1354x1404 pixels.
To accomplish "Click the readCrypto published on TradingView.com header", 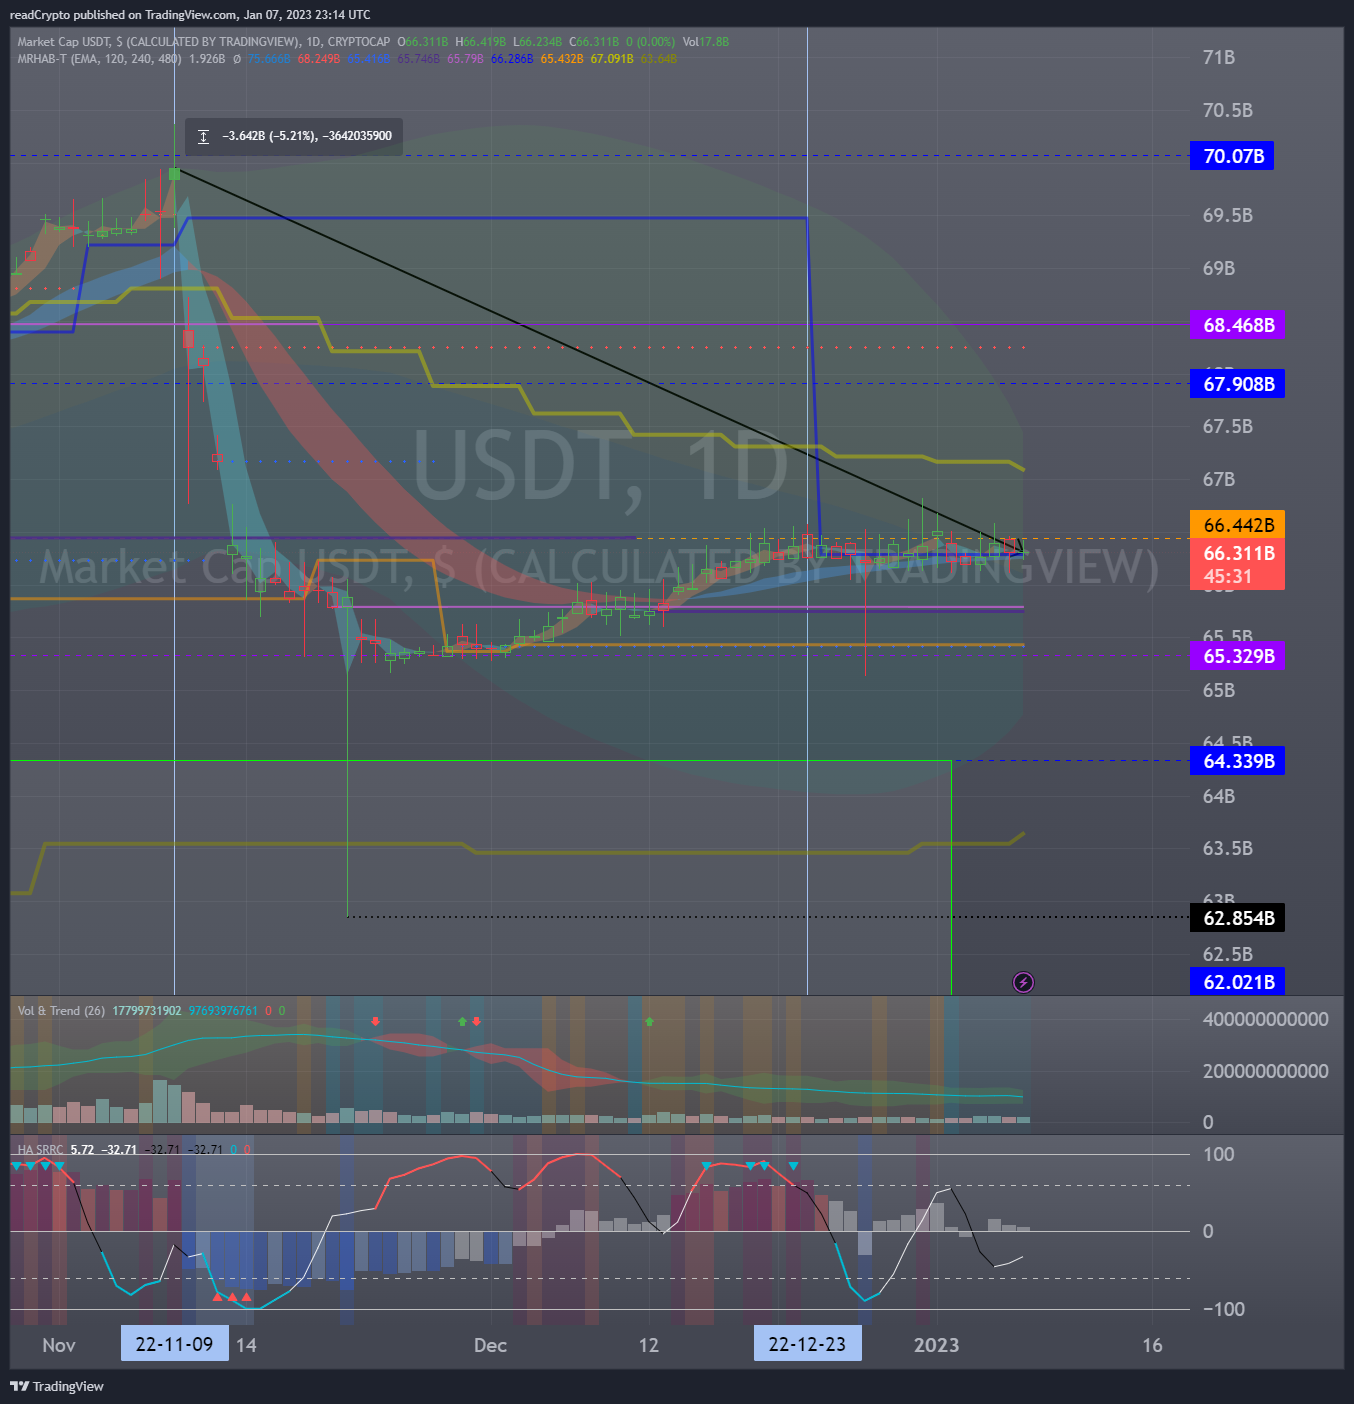I will pyautogui.click(x=190, y=15).
